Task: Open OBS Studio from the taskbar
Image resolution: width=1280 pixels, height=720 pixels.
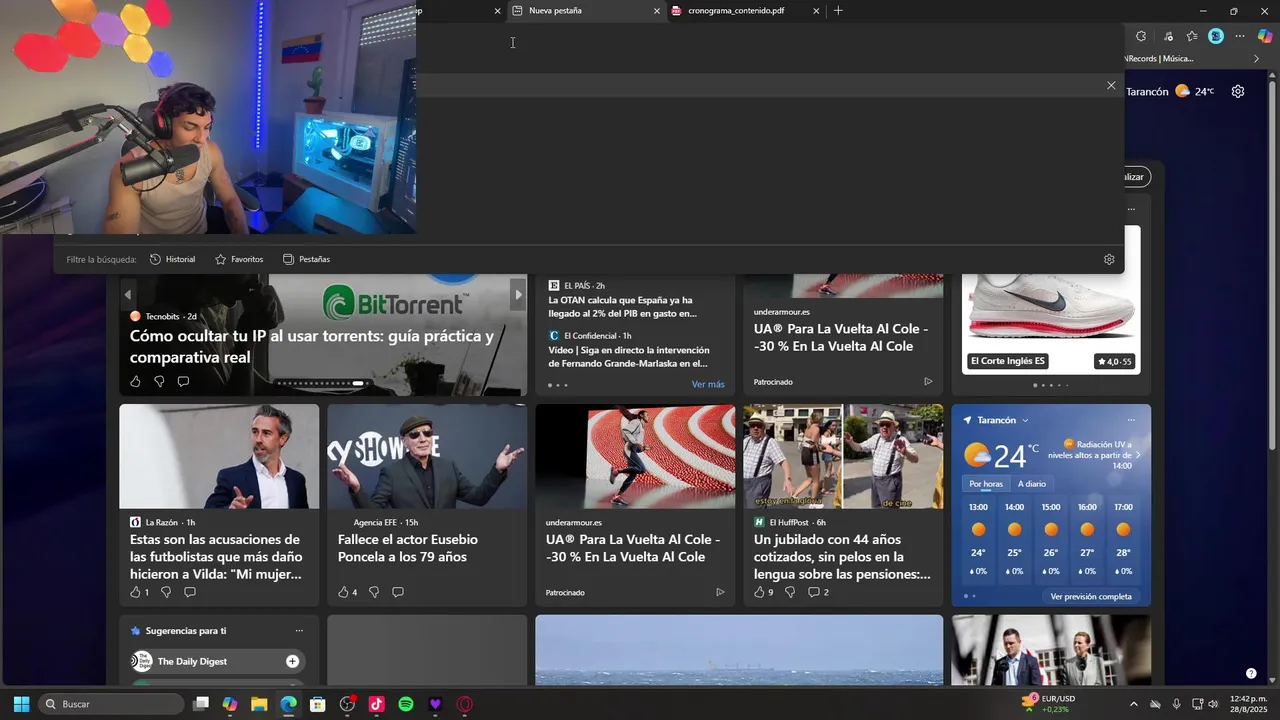Action: (347, 704)
